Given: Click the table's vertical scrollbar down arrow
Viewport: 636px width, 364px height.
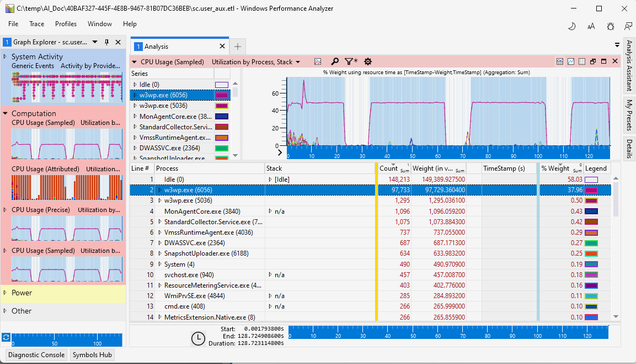Looking at the screenshot, I should [x=616, y=317].
